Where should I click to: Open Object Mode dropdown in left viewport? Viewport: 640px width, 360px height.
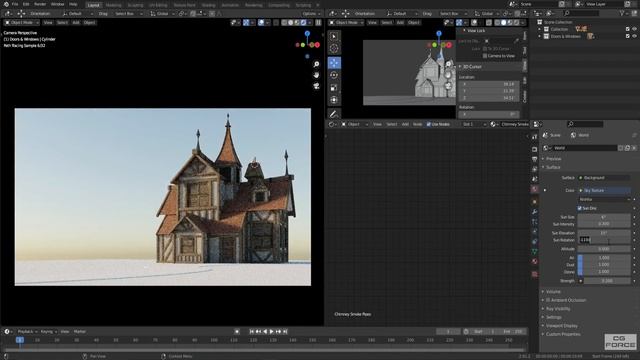pos(22,22)
